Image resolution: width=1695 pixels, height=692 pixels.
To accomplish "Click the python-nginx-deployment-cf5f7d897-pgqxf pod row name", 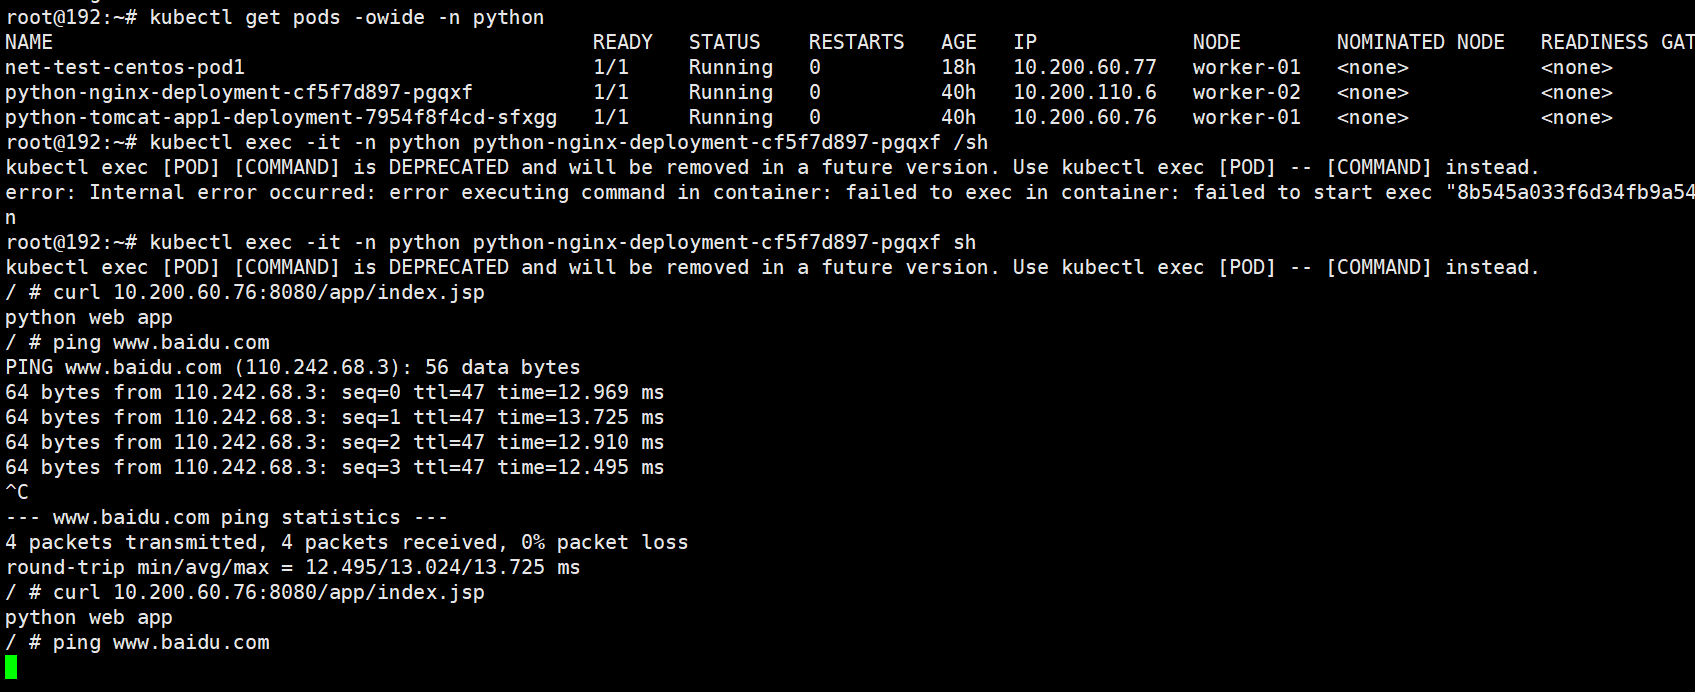I will [238, 92].
